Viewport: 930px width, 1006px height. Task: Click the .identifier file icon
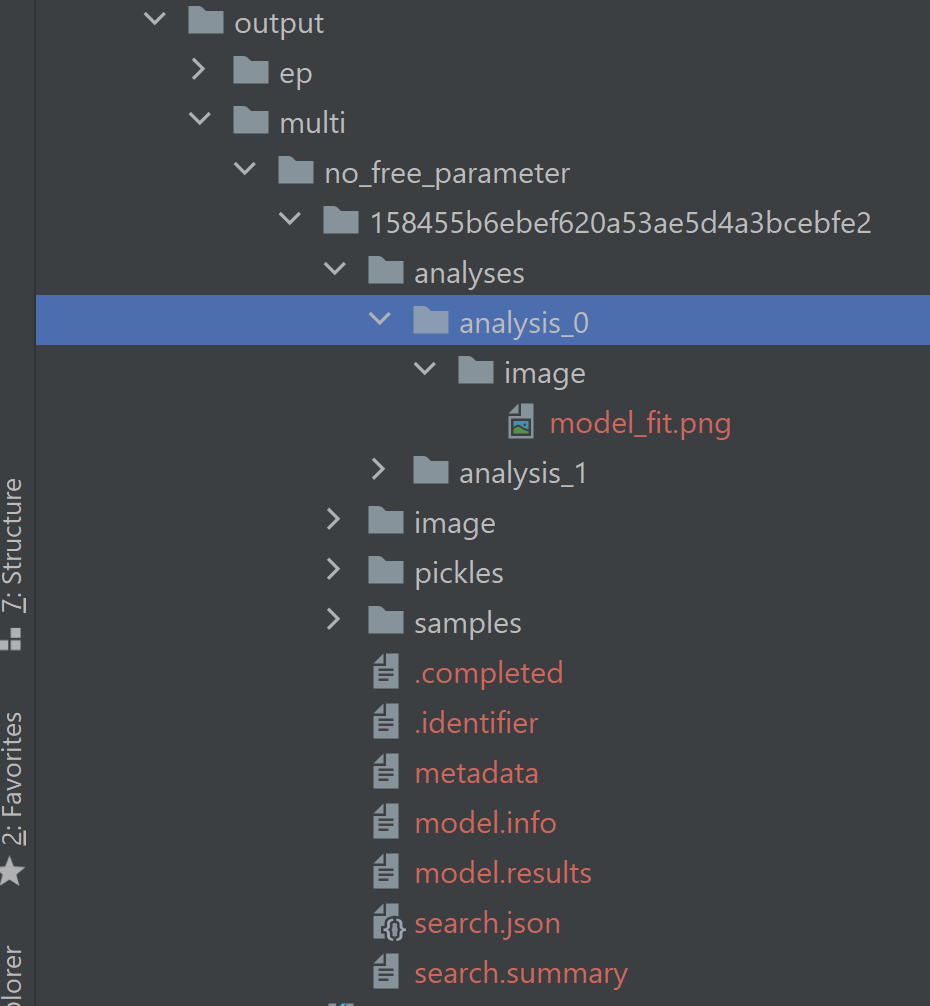coord(386,721)
